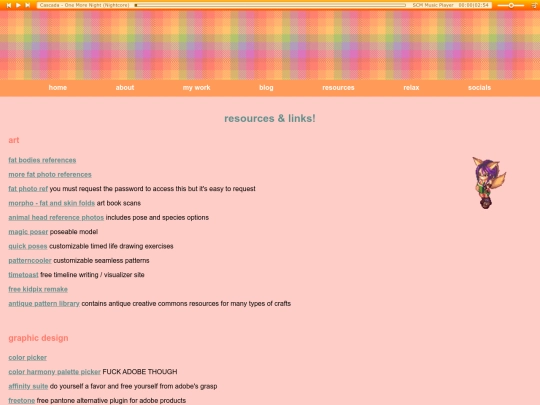Open the resources nav item
The width and height of the screenshot is (540, 405).
click(x=338, y=87)
